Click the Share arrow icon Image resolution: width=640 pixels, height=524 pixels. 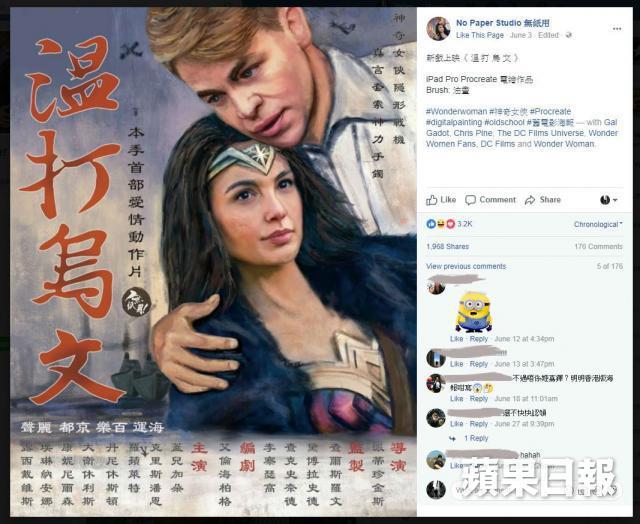tap(530, 200)
